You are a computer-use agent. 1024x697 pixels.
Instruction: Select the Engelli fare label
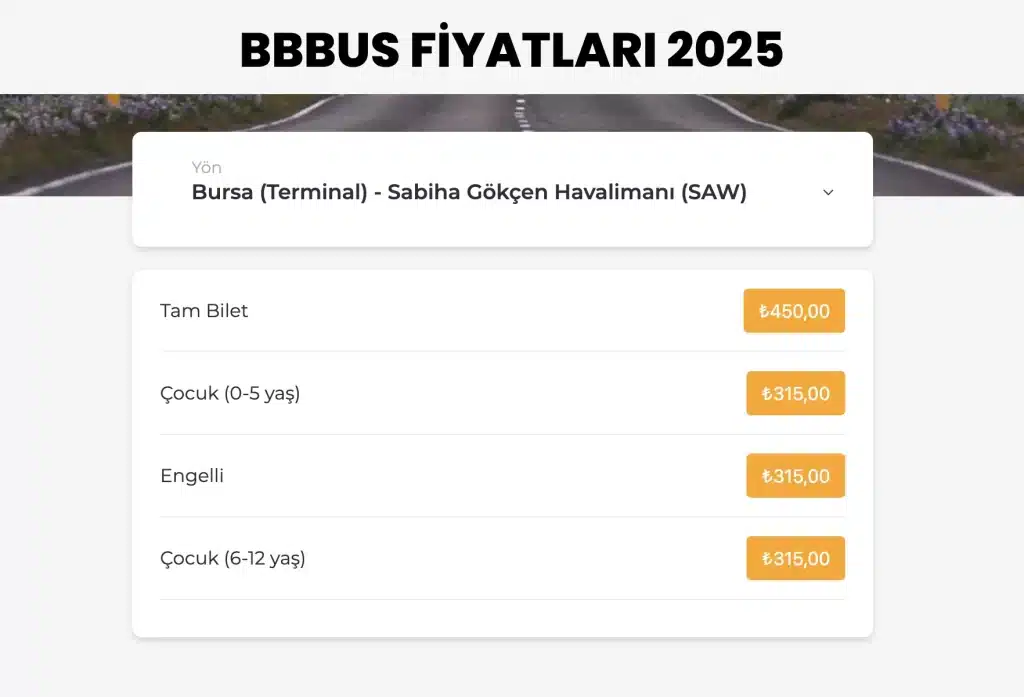click(x=192, y=476)
